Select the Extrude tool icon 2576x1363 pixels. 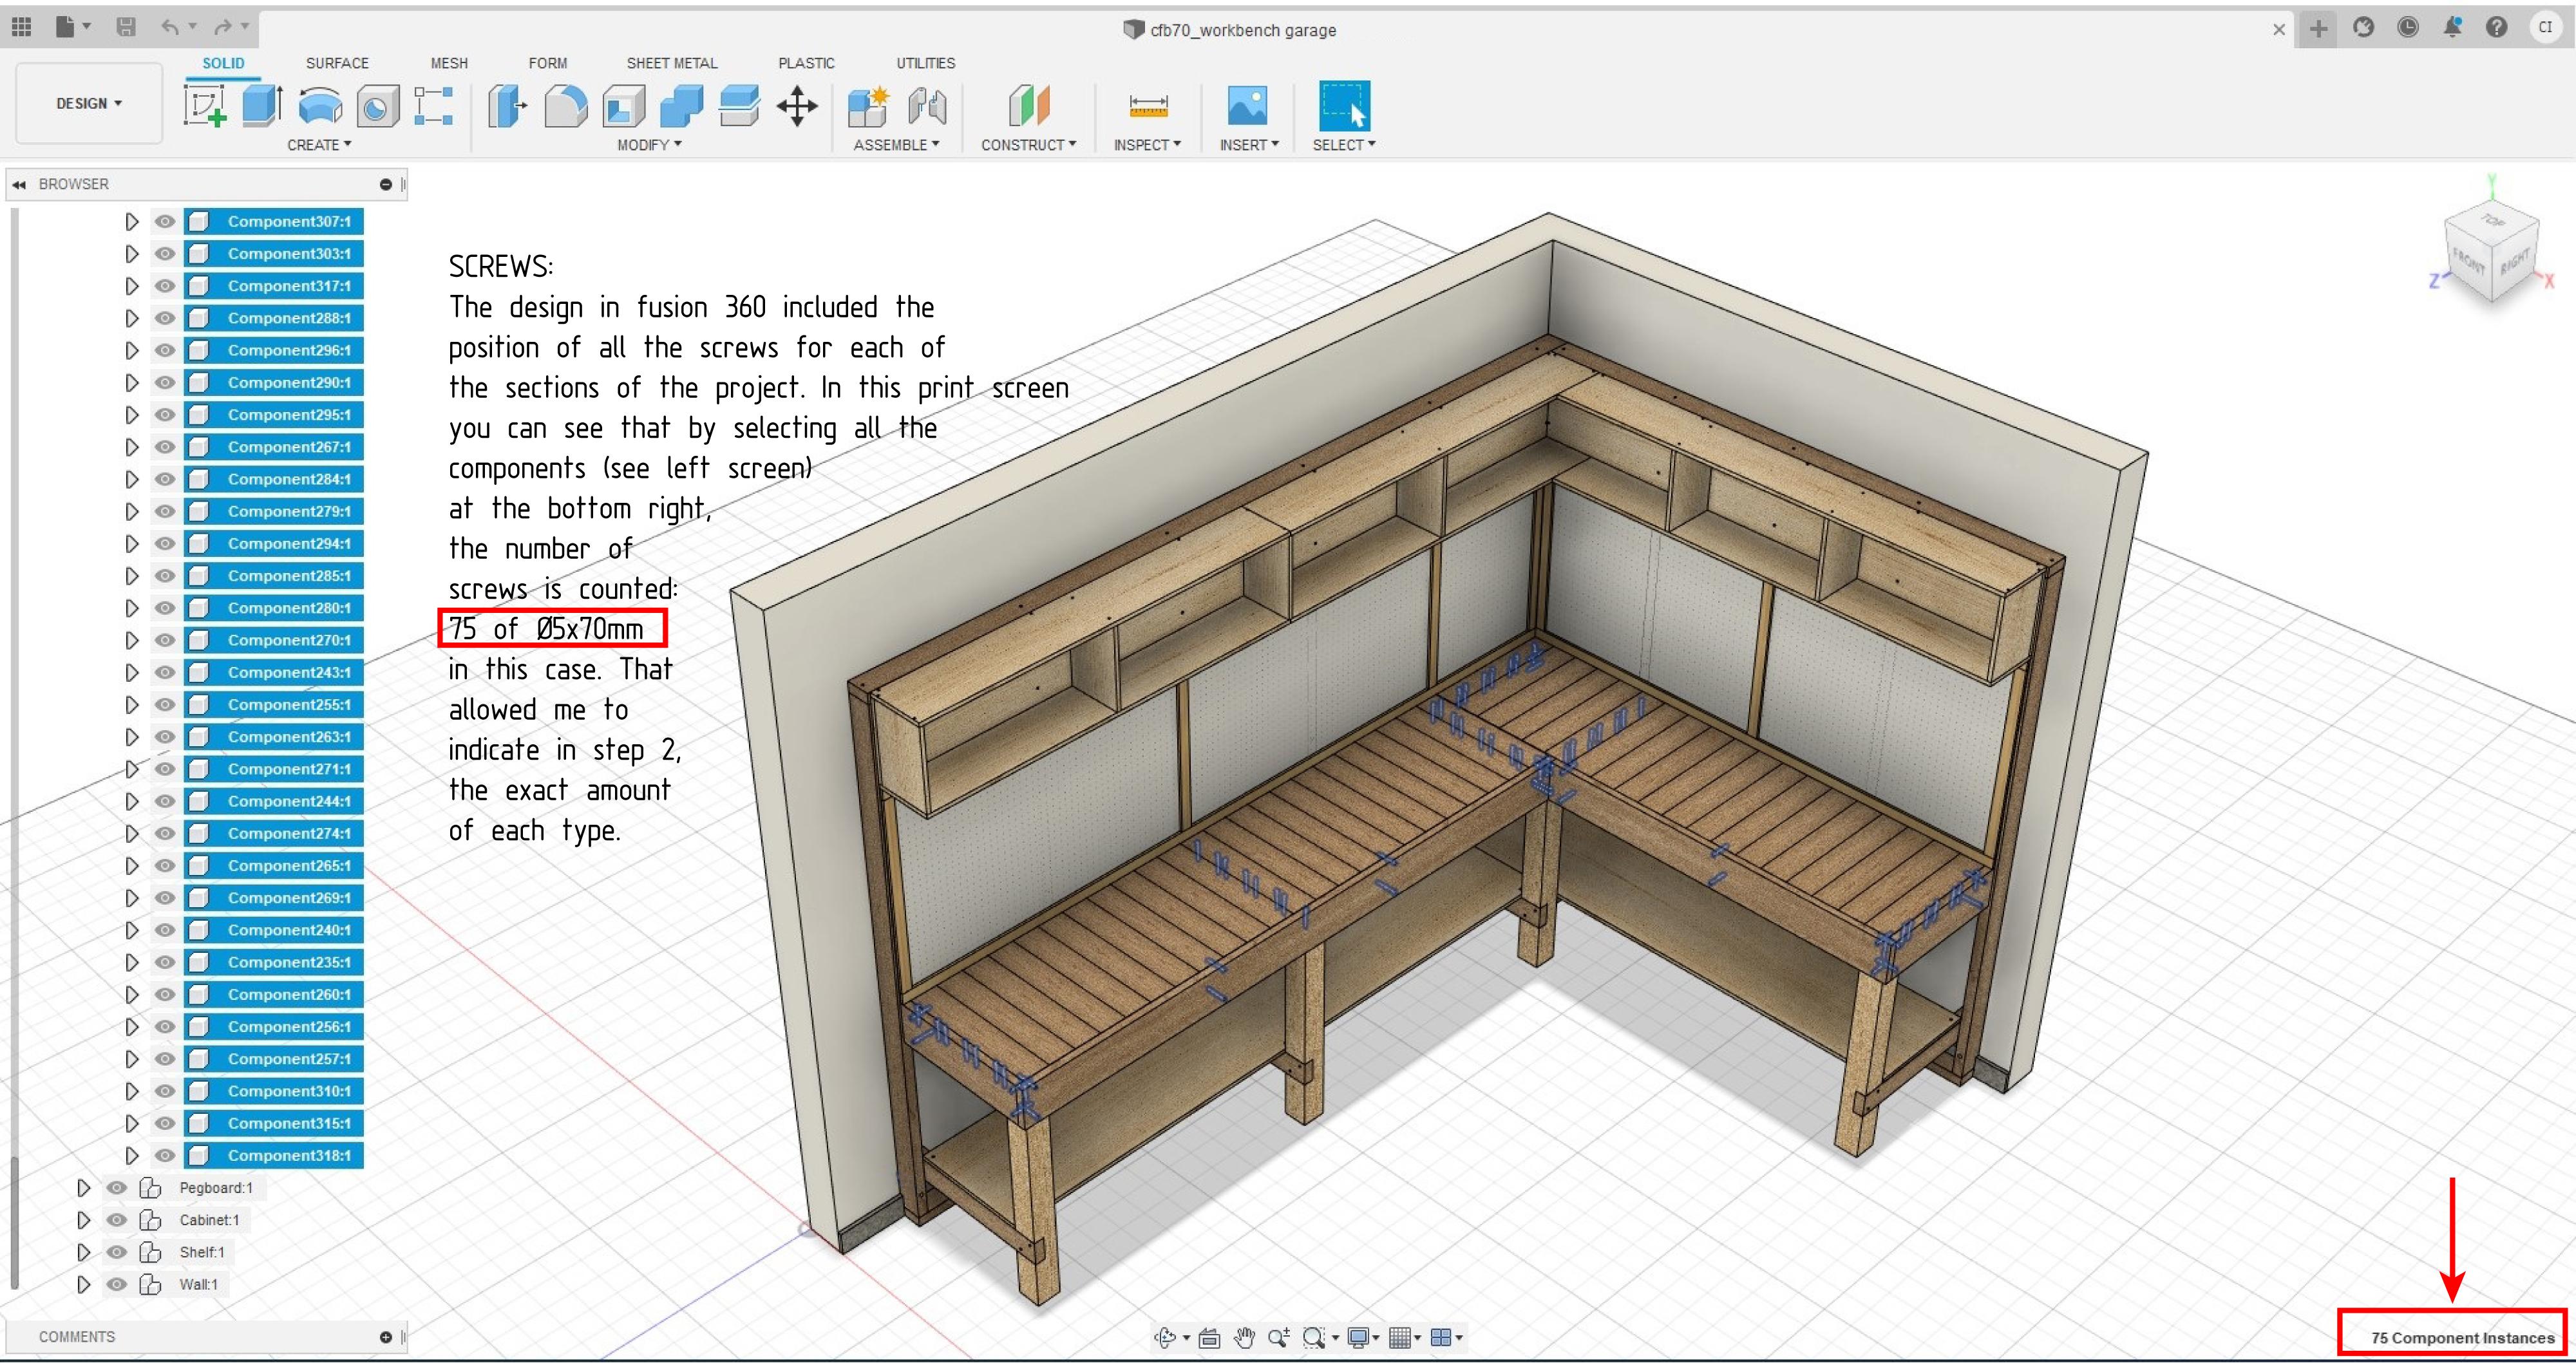point(262,105)
